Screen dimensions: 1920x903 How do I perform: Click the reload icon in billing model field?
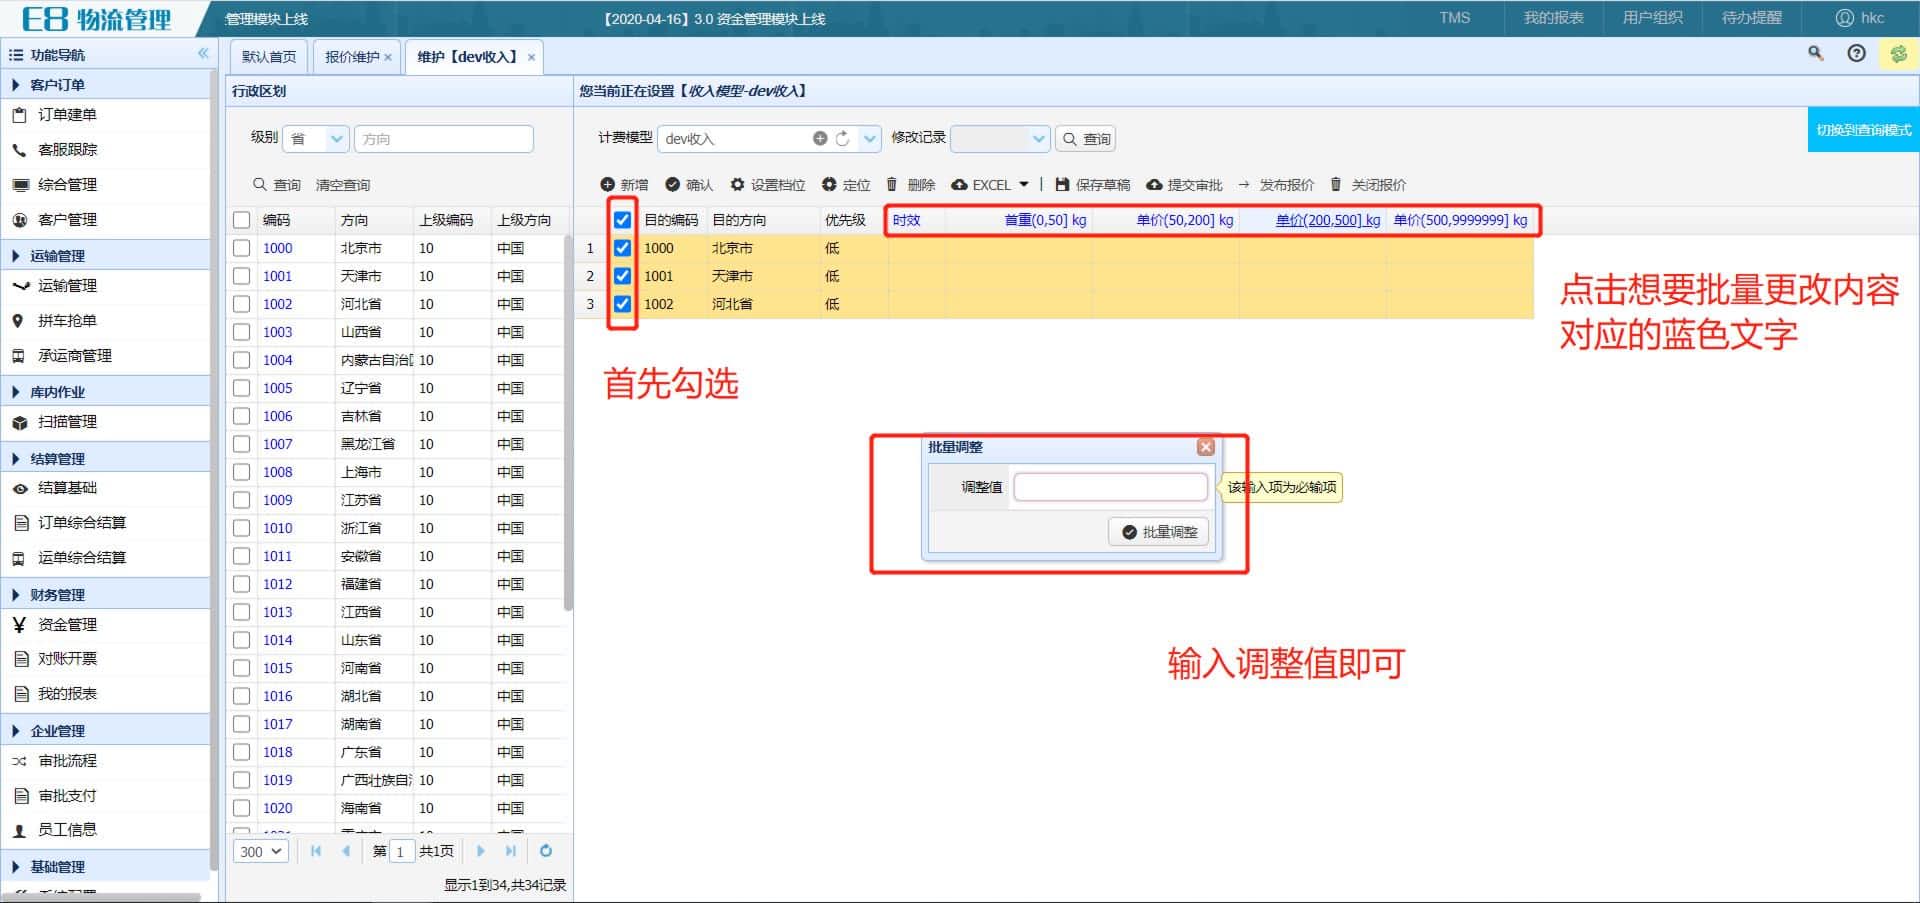842,139
